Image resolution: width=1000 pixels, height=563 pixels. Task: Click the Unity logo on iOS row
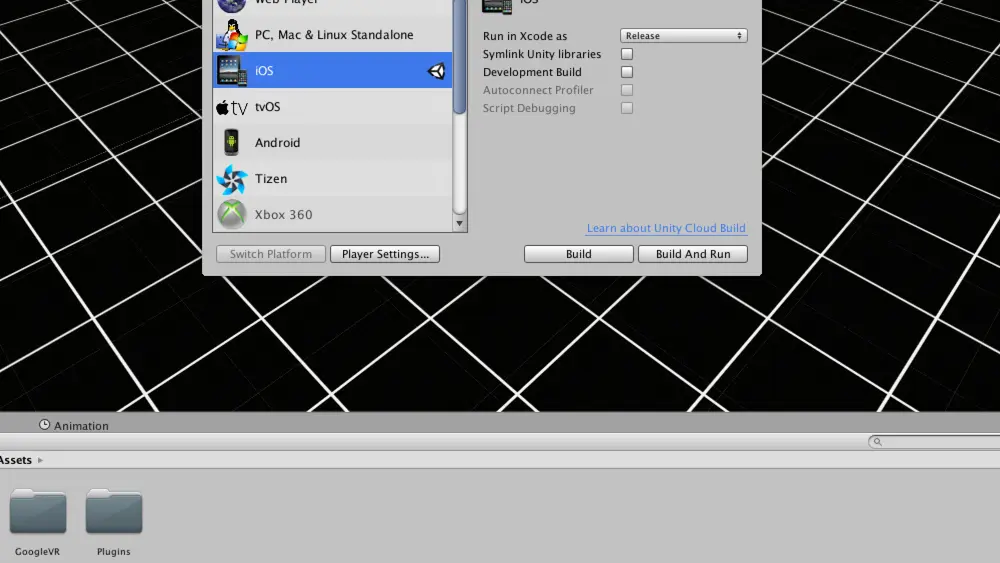pyautogui.click(x=436, y=71)
